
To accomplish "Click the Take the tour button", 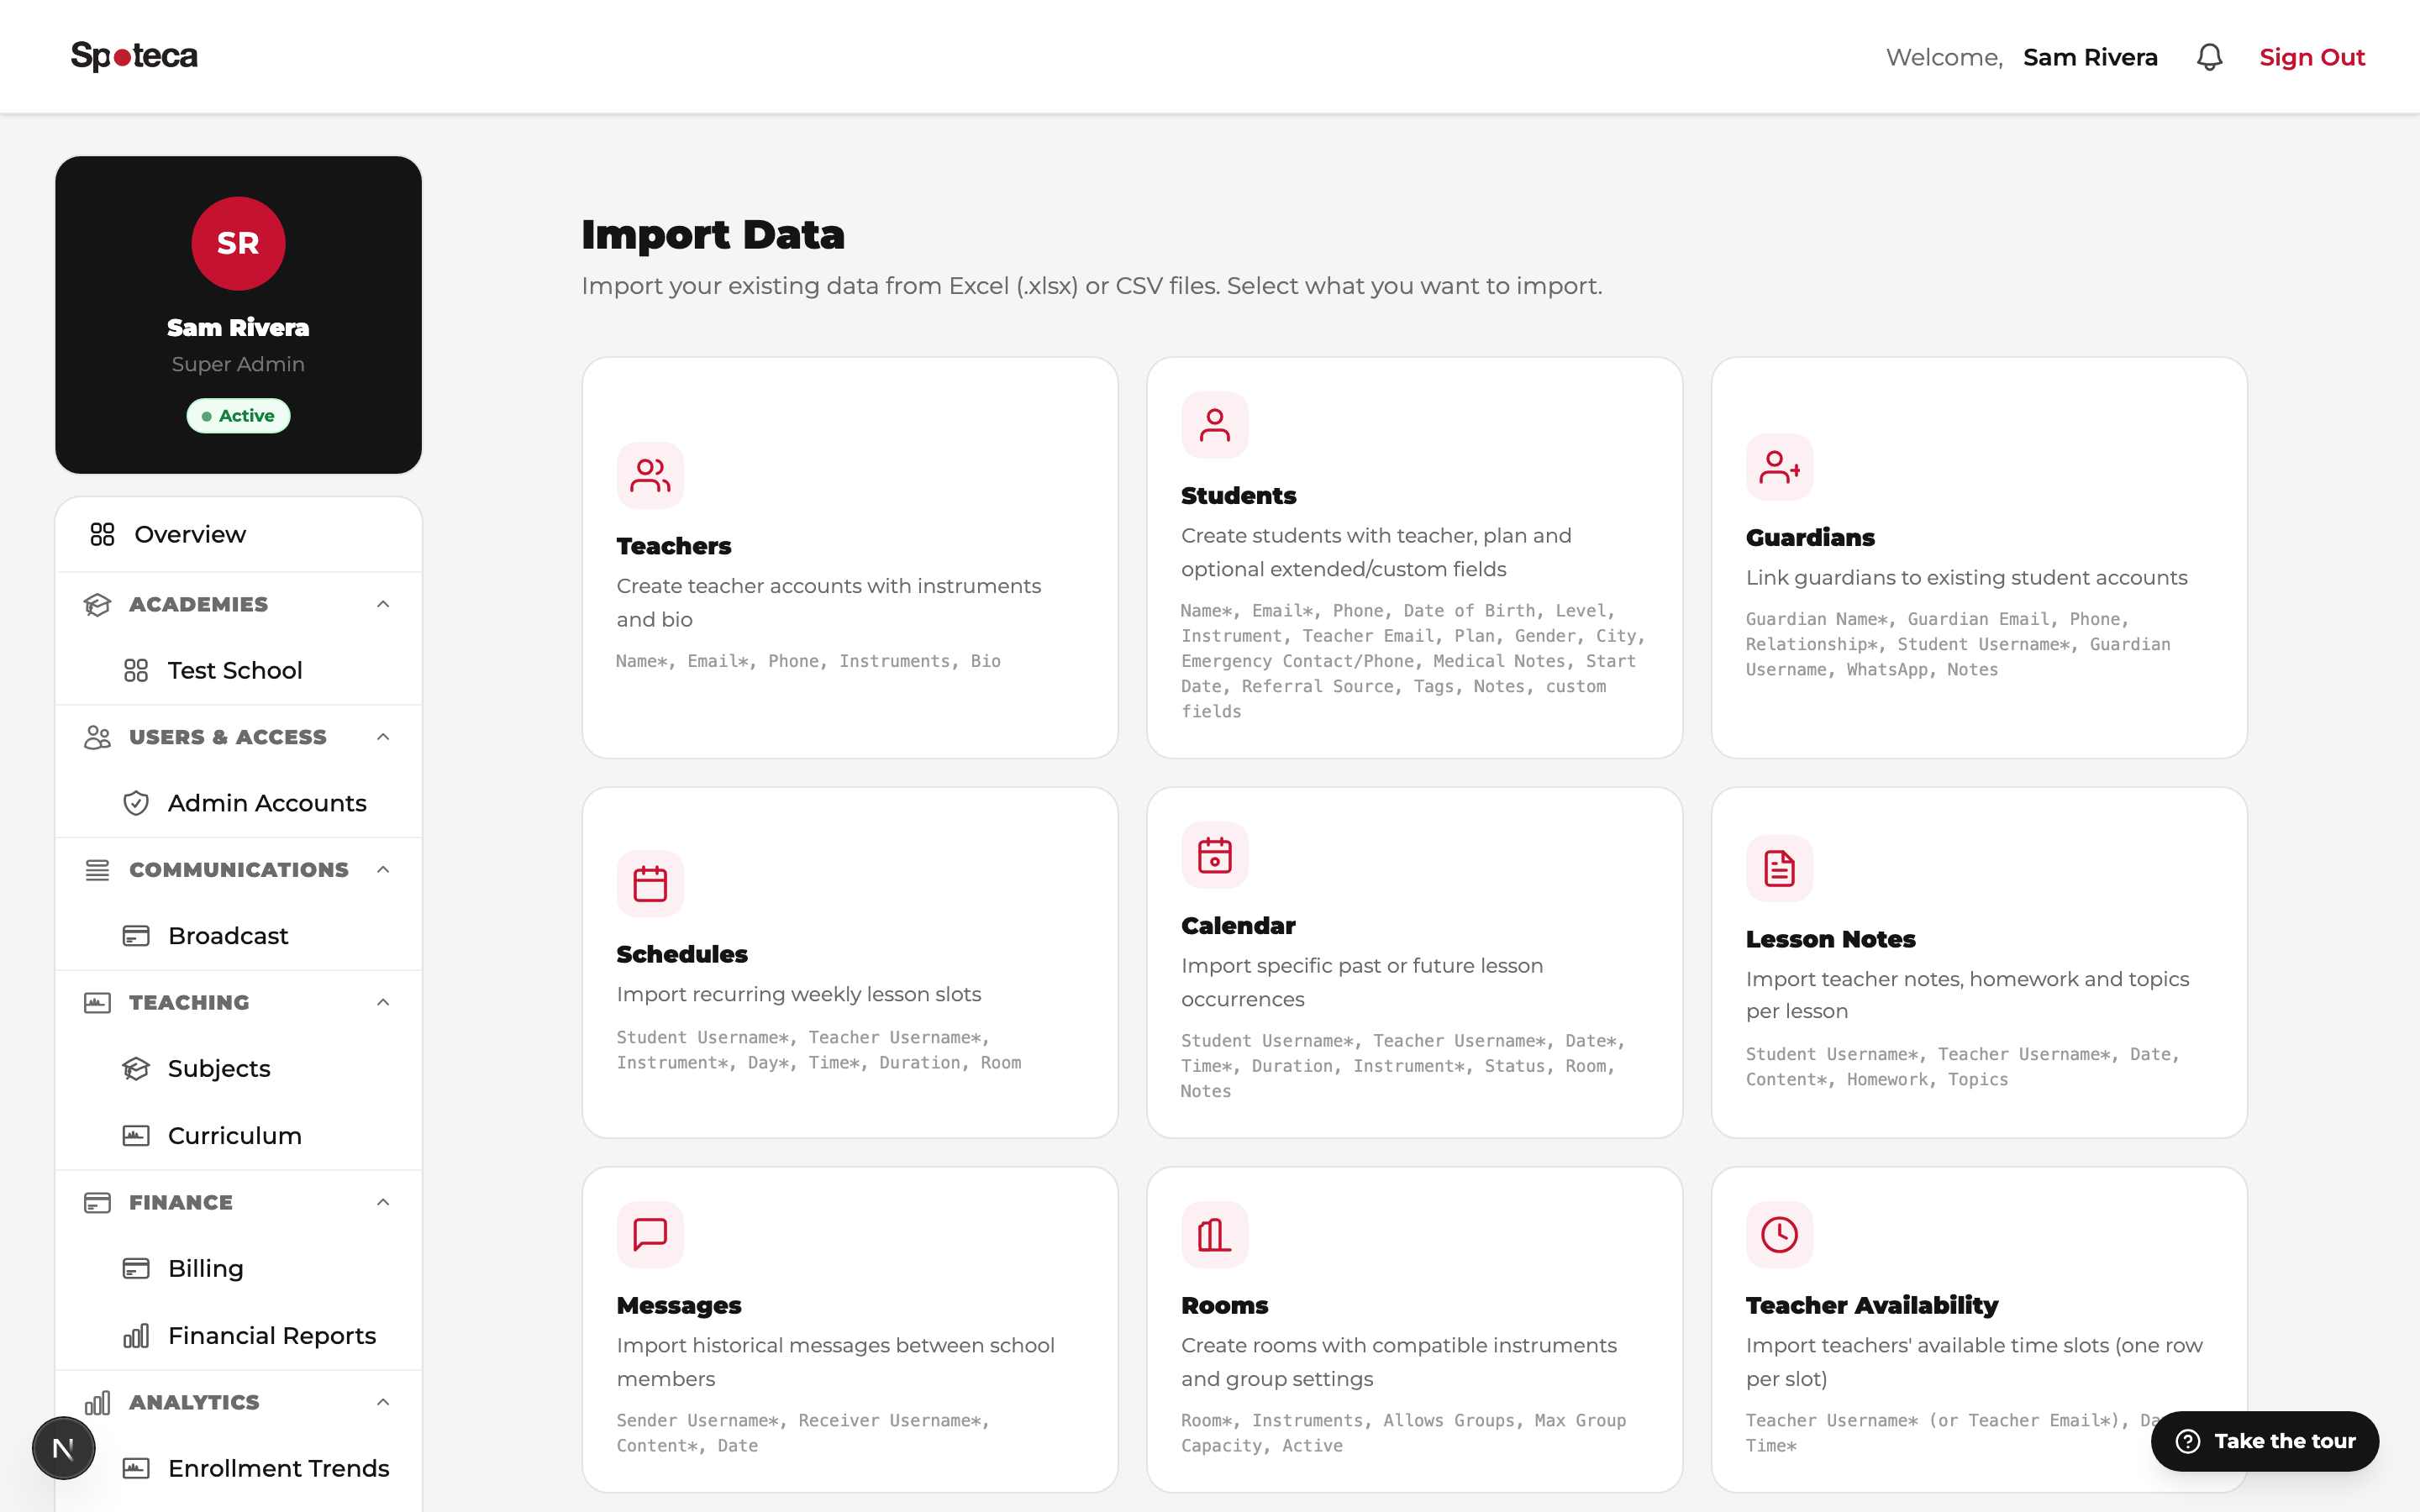I will click(x=2264, y=1441).
